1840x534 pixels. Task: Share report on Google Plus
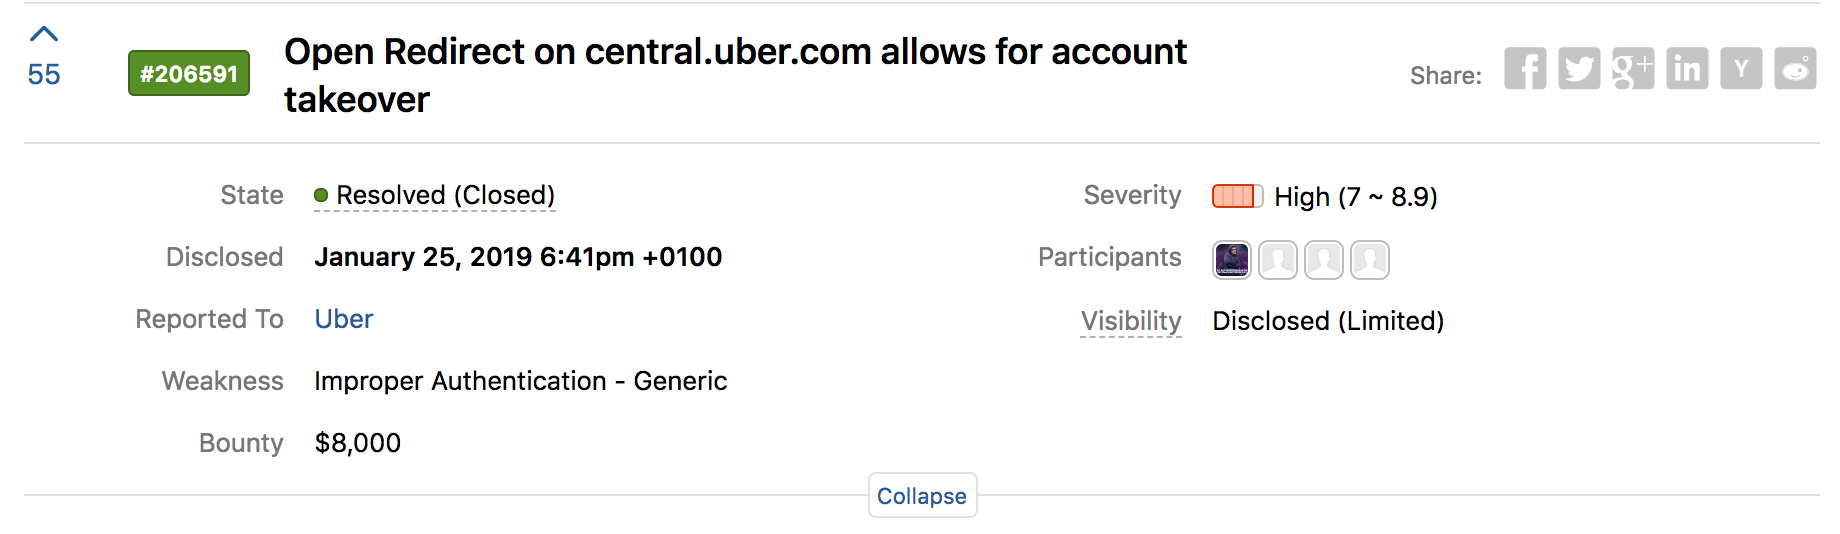[1633, 69]
